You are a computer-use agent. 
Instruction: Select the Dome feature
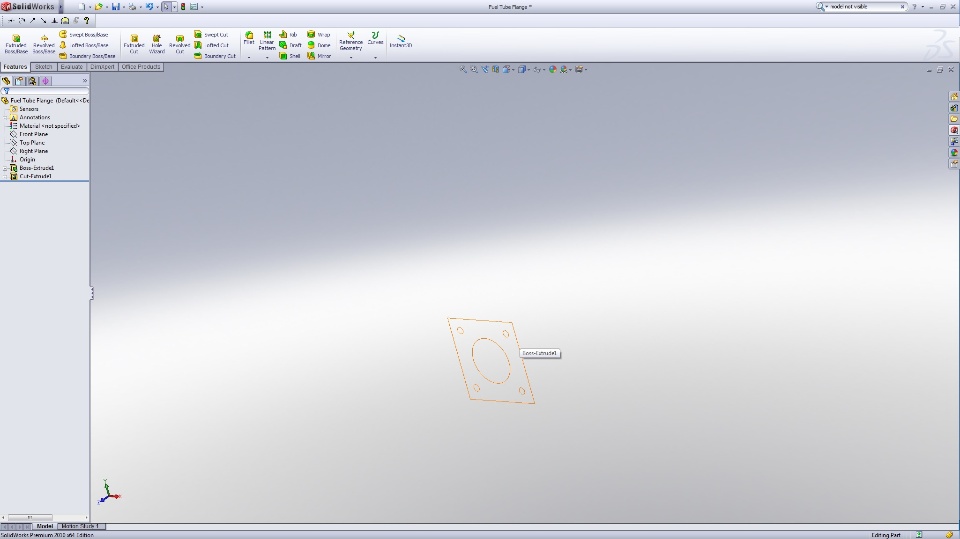pyautogui.click(x=319, y=45)
